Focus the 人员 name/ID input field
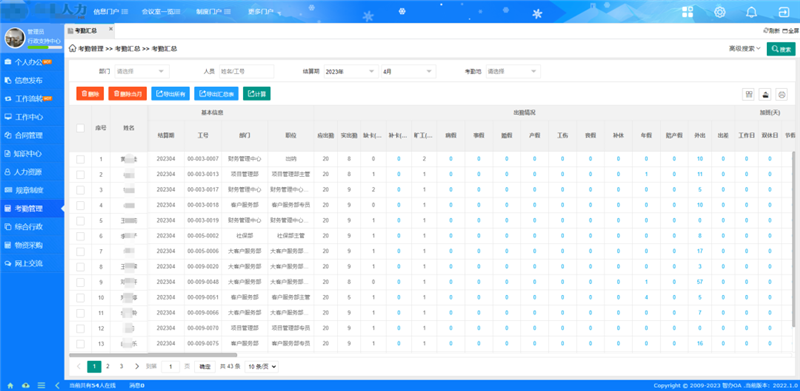This screenshot has height=391, width=800. coord(246,71)
